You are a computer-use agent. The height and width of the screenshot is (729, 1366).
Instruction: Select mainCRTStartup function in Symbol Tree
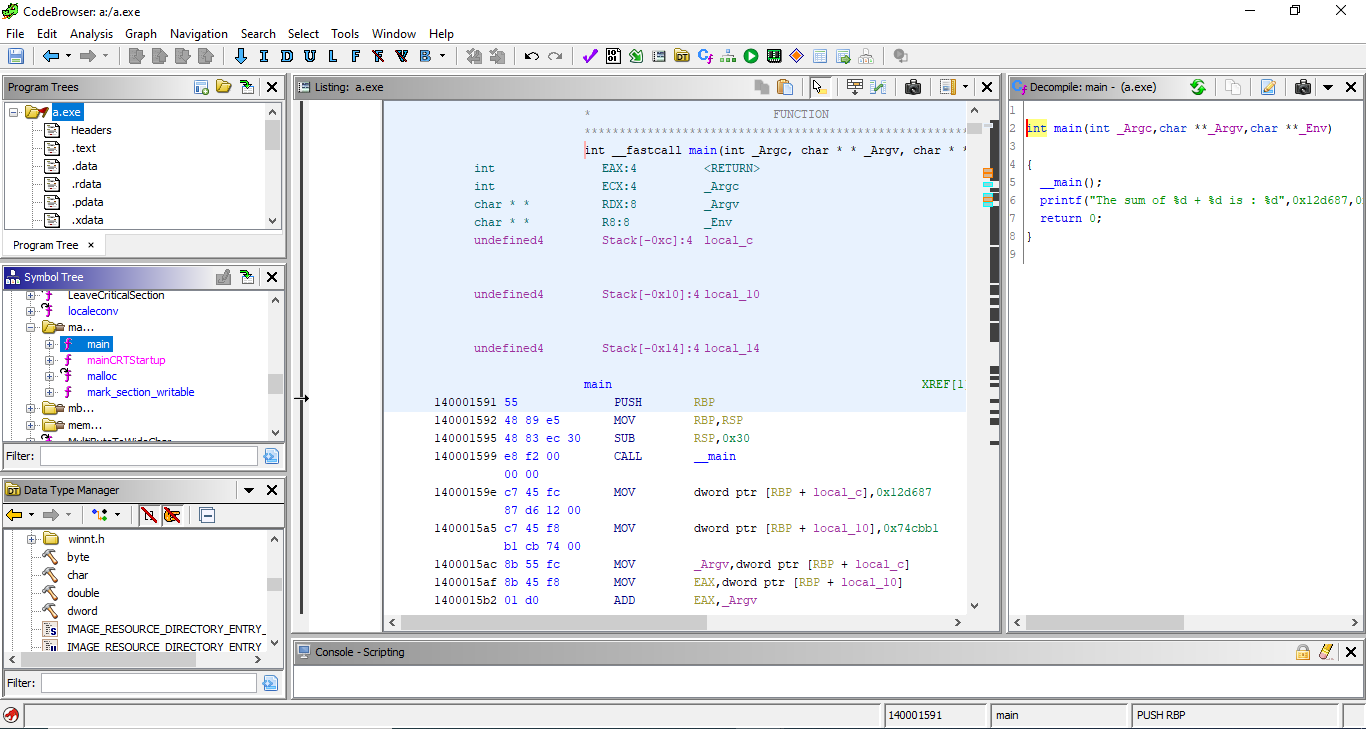tap(126, 360)
